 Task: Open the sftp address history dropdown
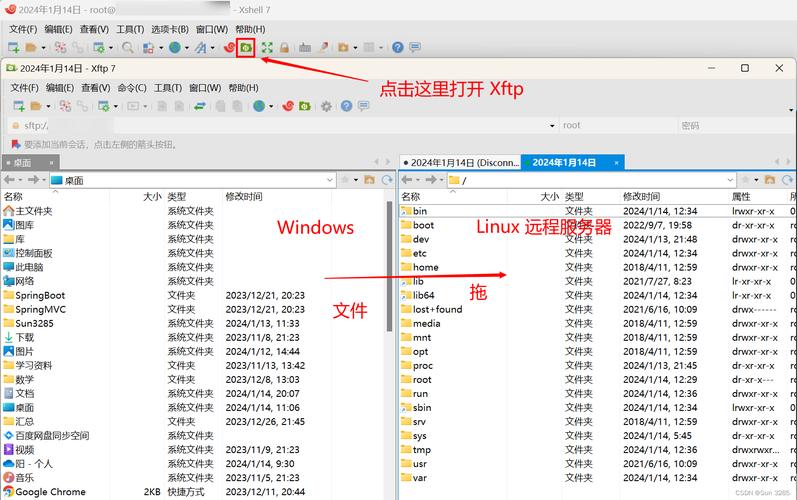pyautogui.click(x=552, y=126)
